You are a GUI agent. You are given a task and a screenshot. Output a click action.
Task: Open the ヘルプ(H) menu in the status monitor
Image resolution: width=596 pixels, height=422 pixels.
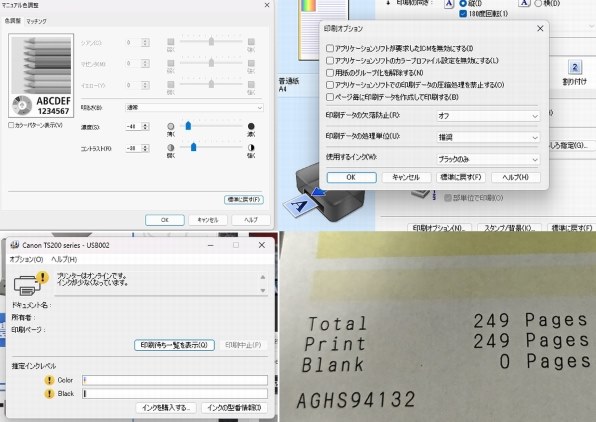pos(64,259)
